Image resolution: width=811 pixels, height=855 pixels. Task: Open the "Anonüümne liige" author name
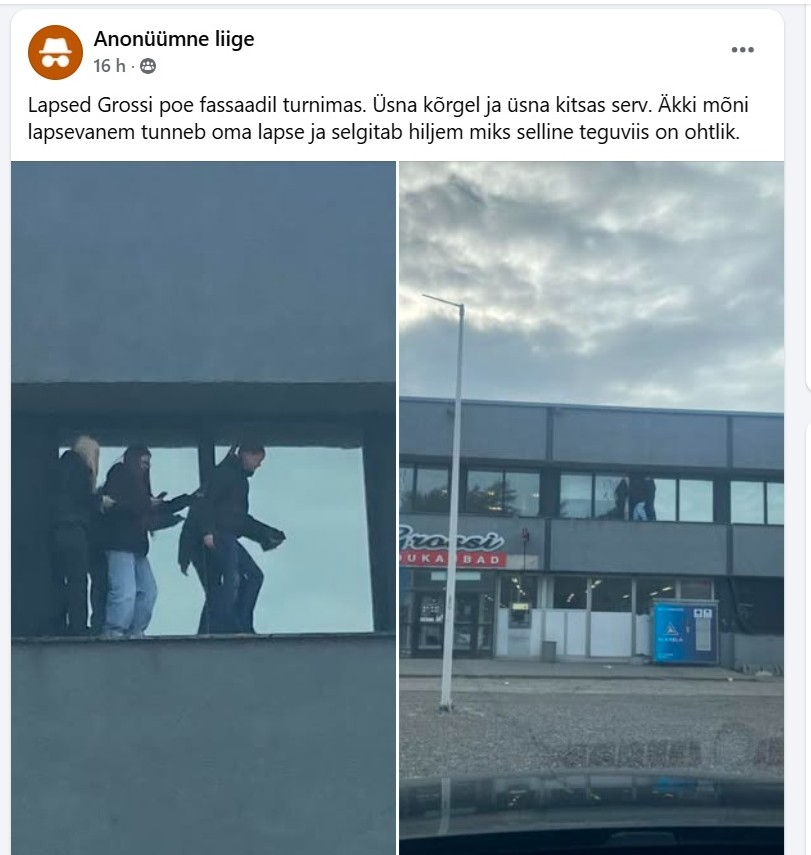pyautogui.click(x=174, y=39)
